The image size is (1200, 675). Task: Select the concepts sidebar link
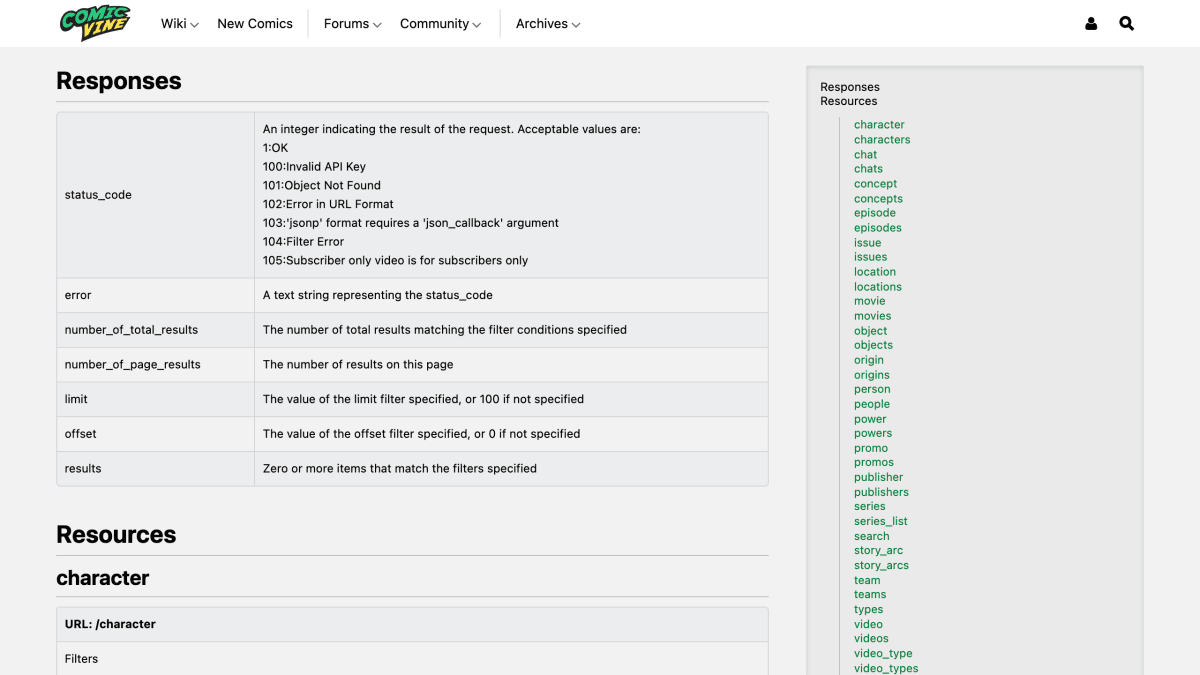(x=878, y=199)
